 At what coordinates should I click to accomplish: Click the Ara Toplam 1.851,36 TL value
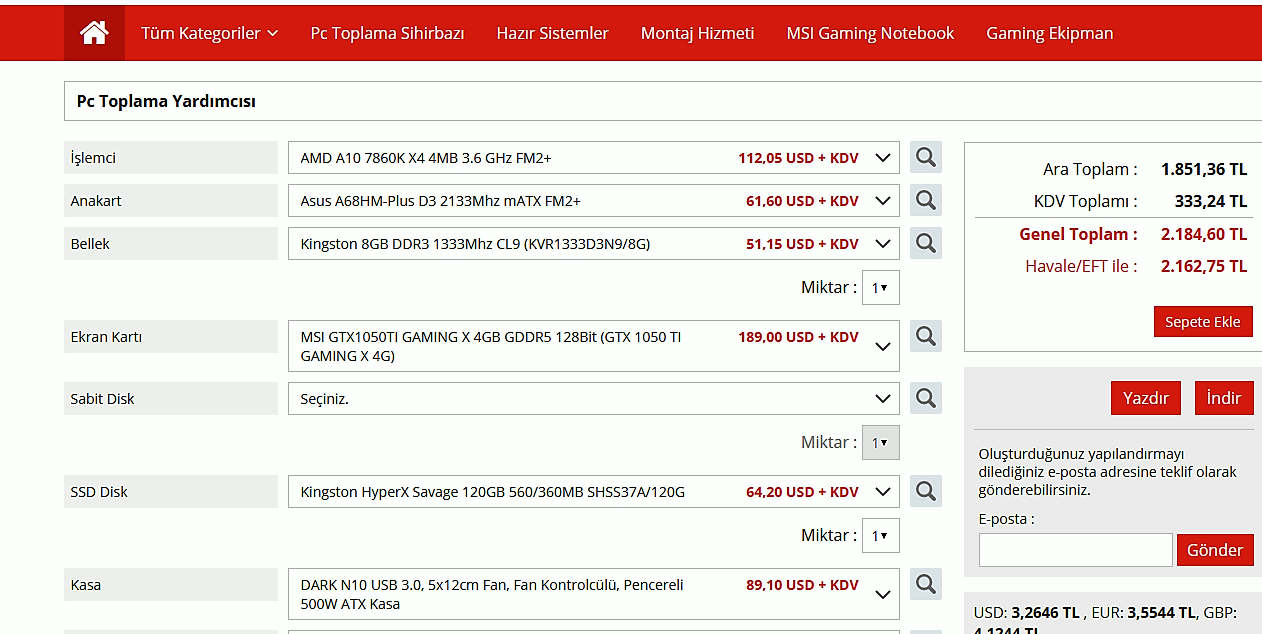tap(1204, 169)
